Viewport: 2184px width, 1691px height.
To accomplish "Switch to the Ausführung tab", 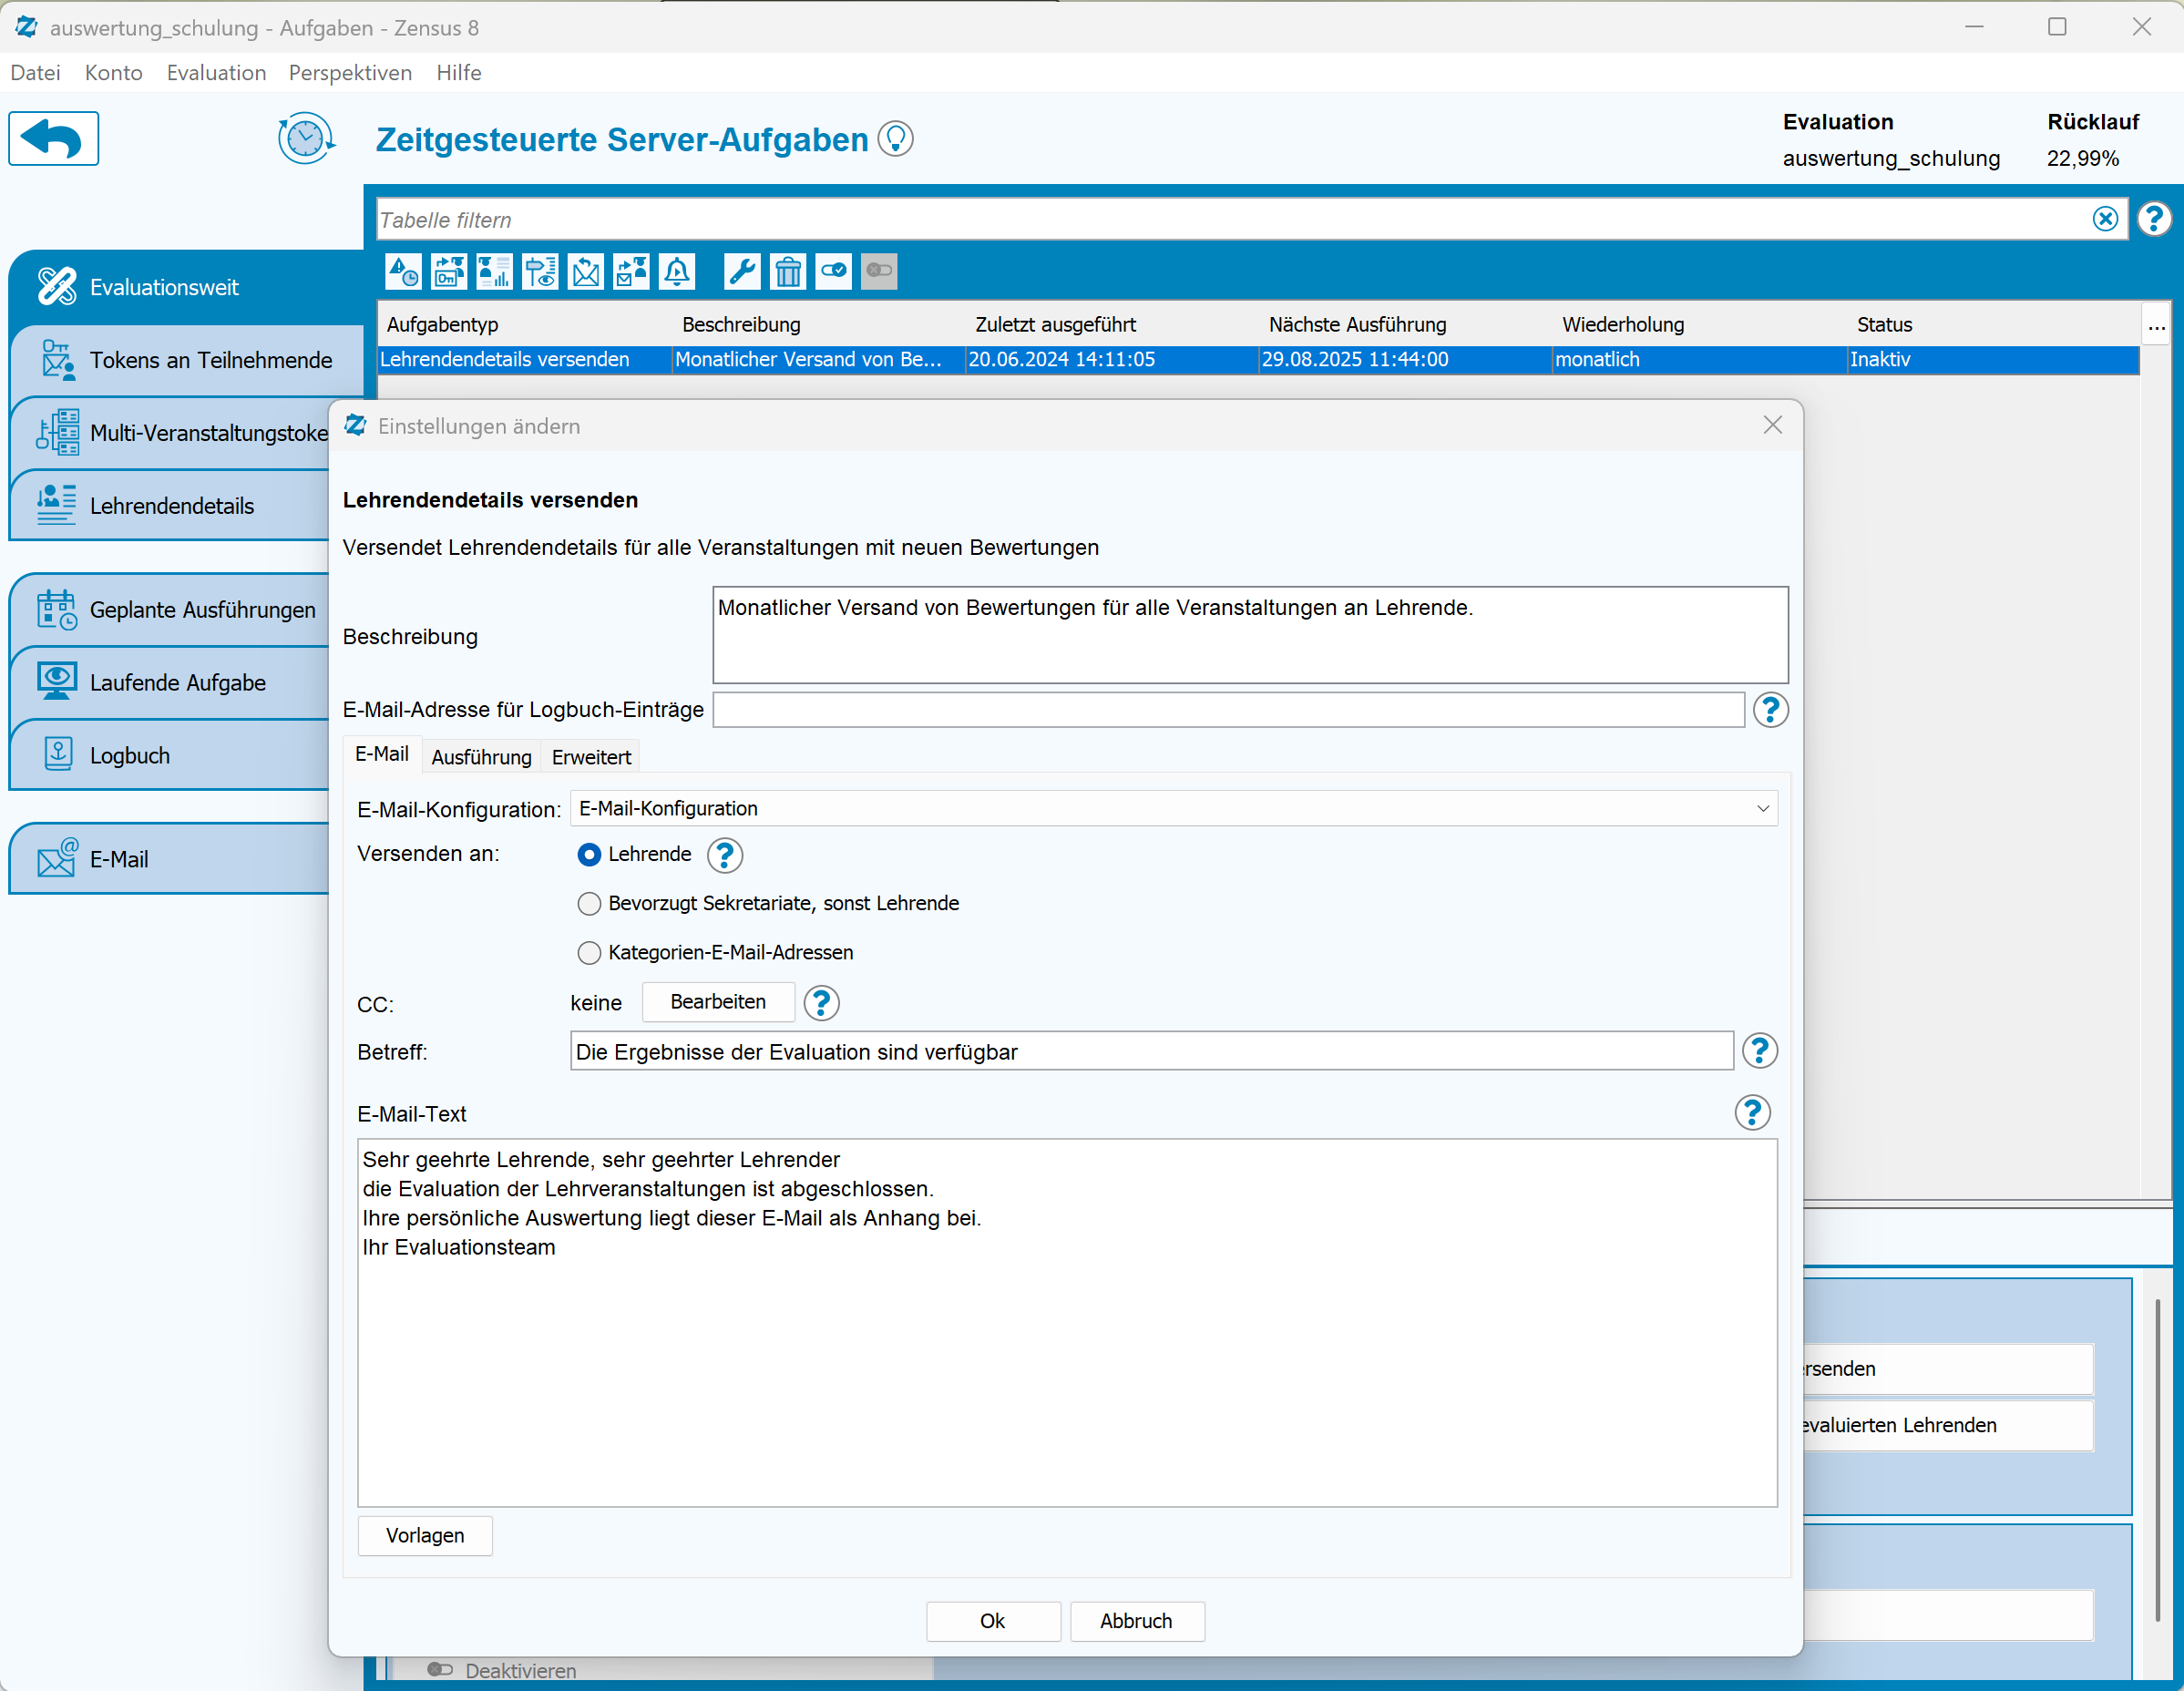I will point(481,757).
